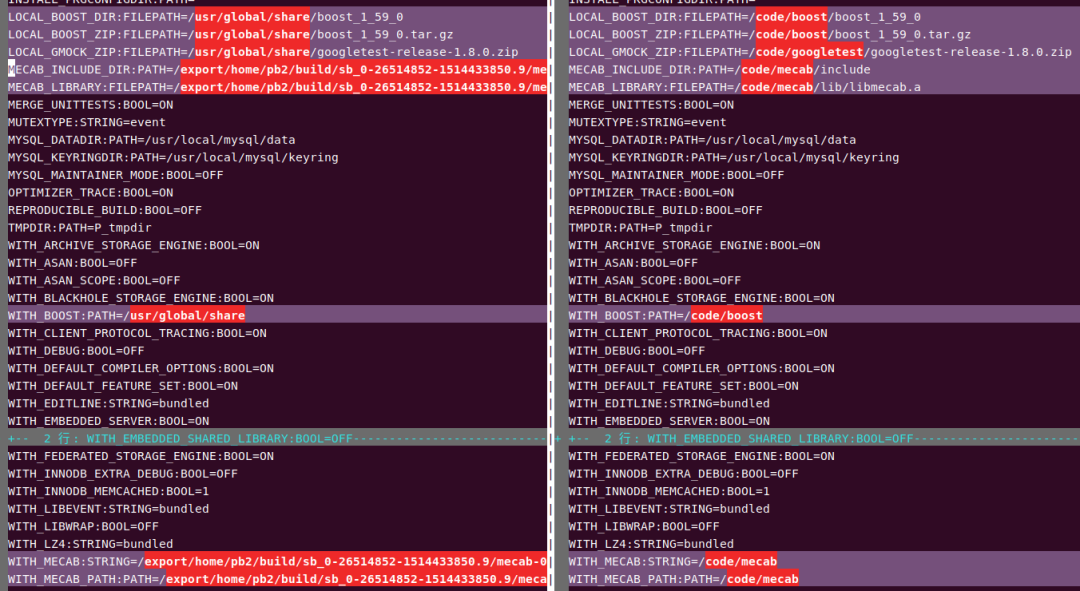This screenshot has height=591, width=1080.
Task: Select WITH_ASAN_SCOPE:BOOL=OFF in right pane
Action: [x=654, y=280]
